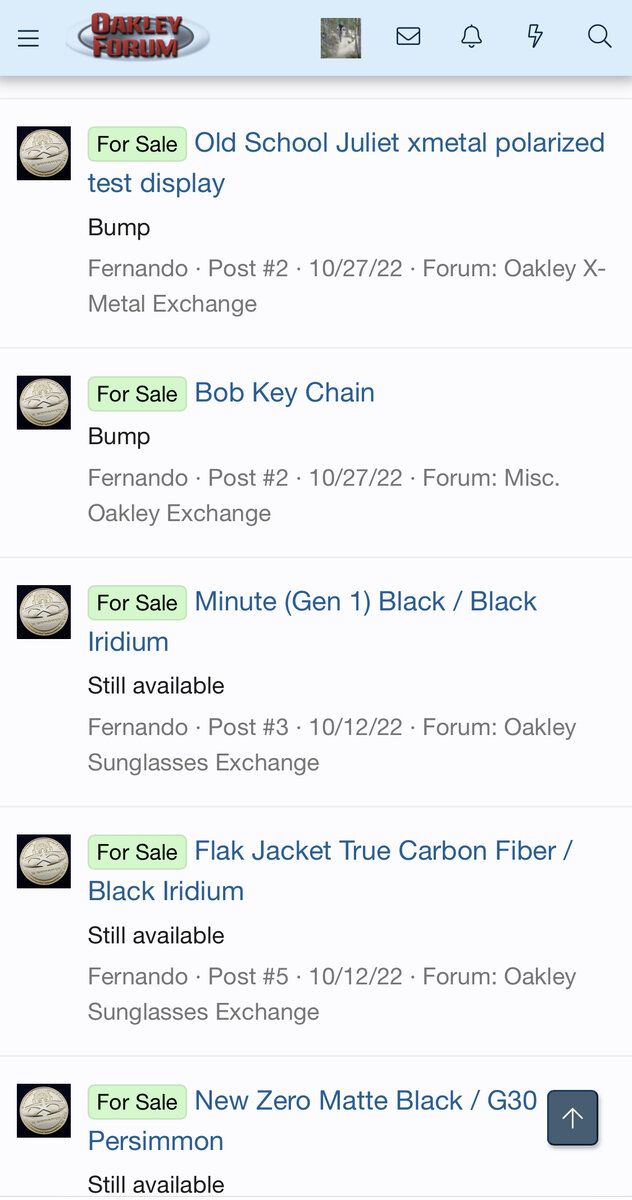
Task: Open New Zero Matte Black thread
Action: tap(365, 1101)
